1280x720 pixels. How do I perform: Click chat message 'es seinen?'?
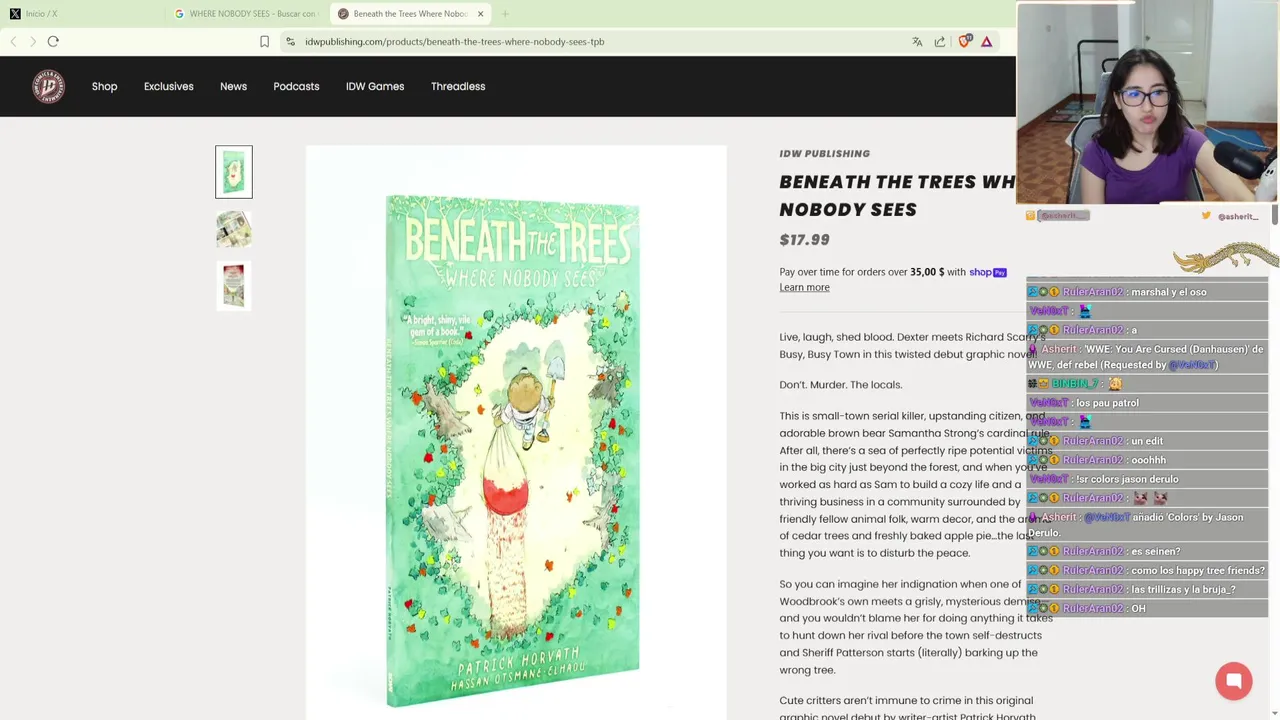(1155, 552)
